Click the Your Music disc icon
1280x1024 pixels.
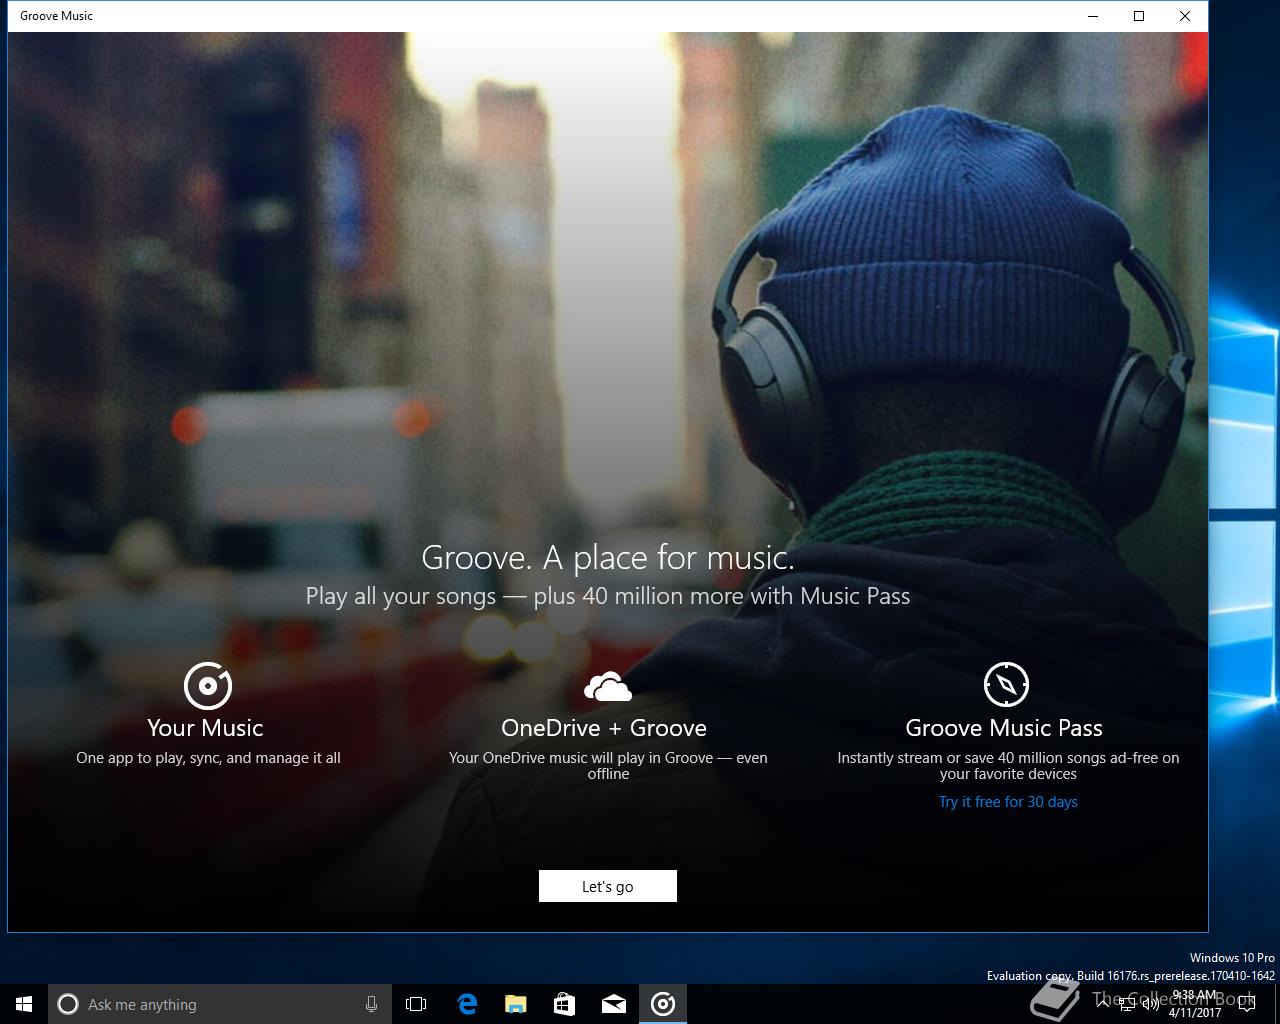(x=208, y=686)
